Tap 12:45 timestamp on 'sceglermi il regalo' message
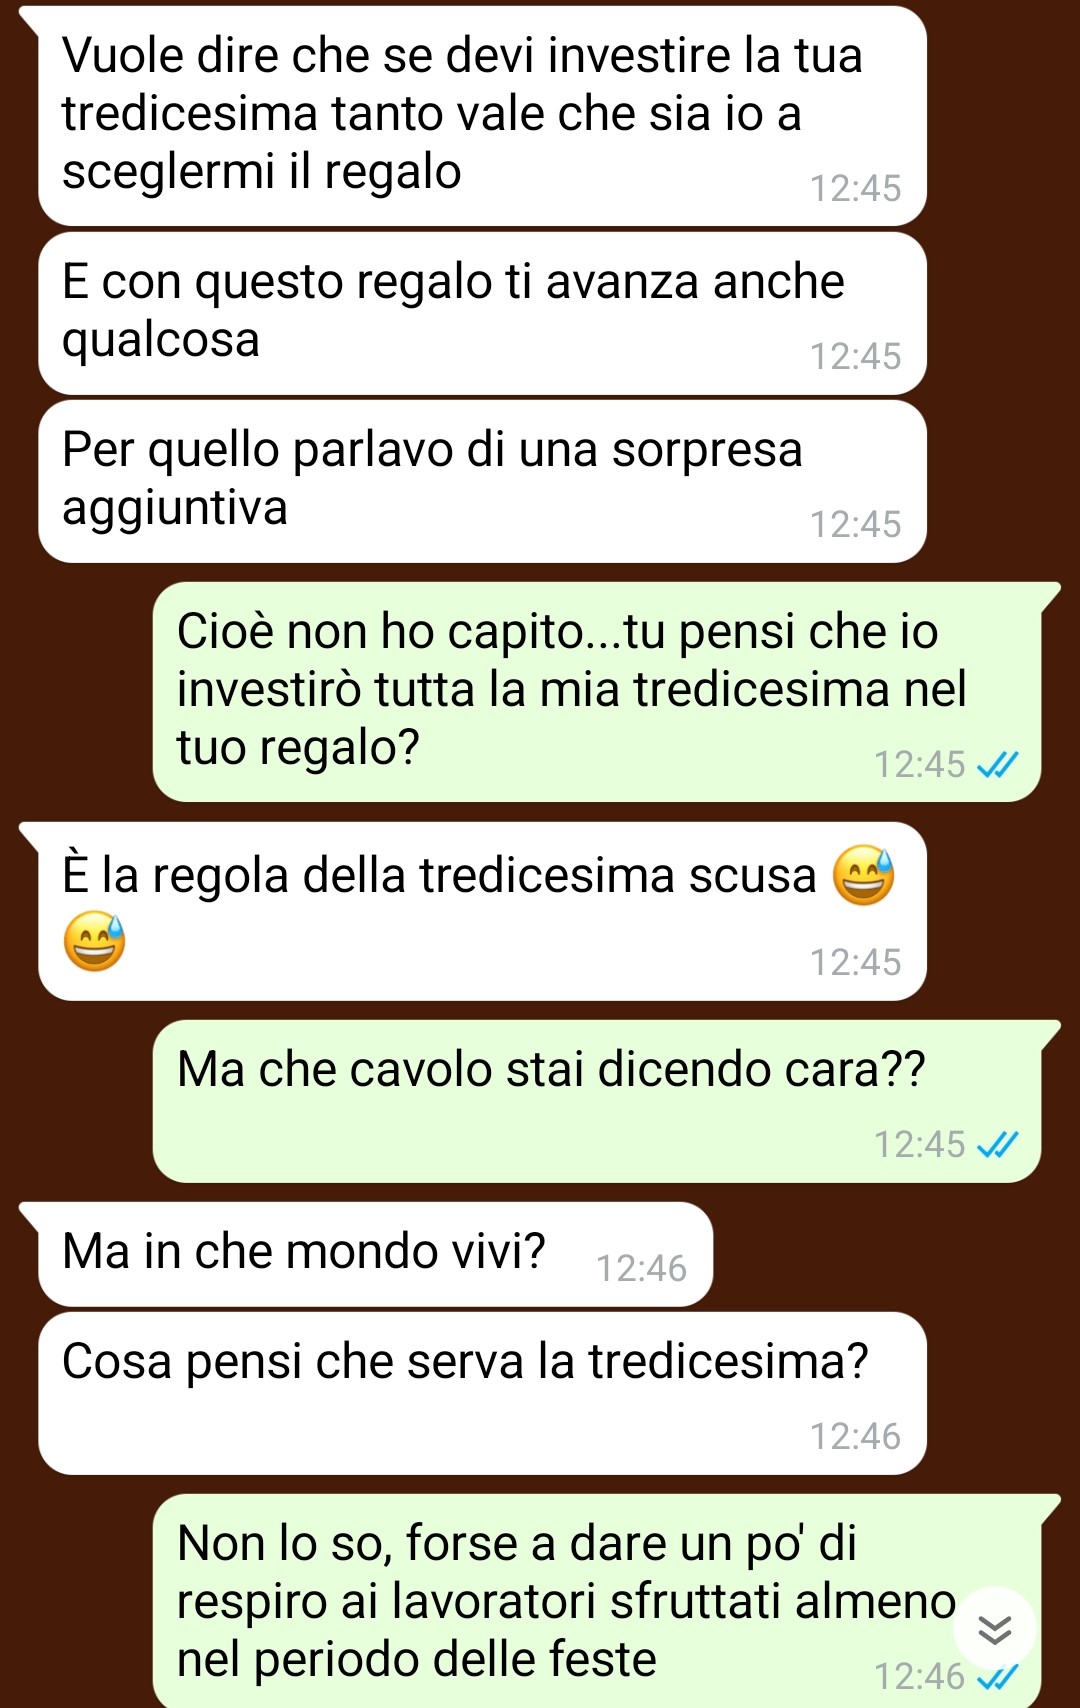This screenshot has width=1080, height=1708. [855, 188]
